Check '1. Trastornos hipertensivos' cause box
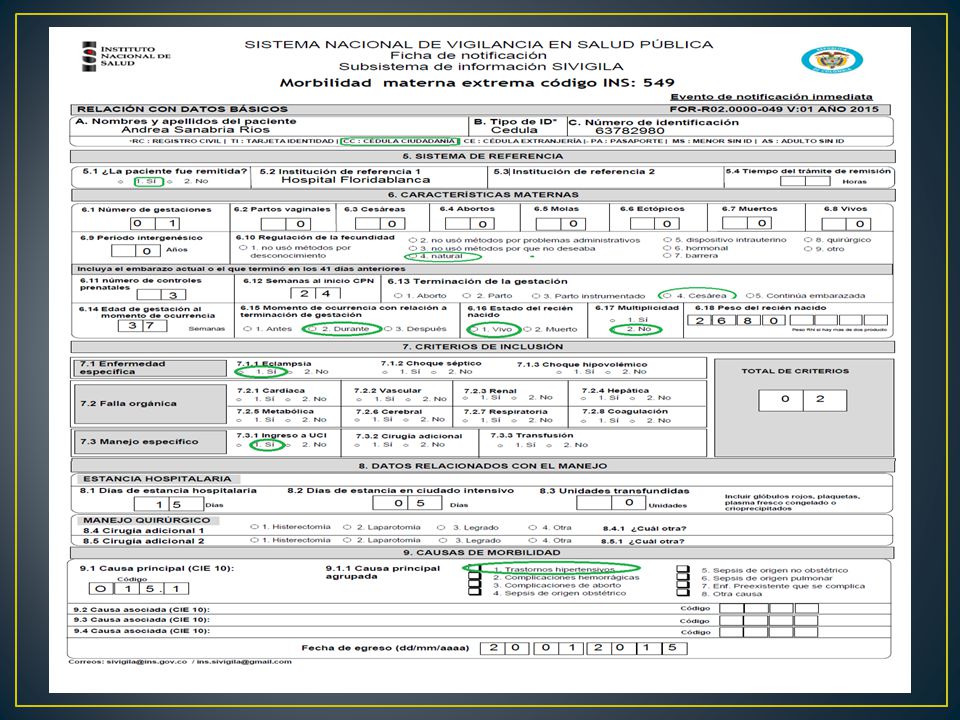The height and width of the screenshot is (720, 960). [474, 569]
